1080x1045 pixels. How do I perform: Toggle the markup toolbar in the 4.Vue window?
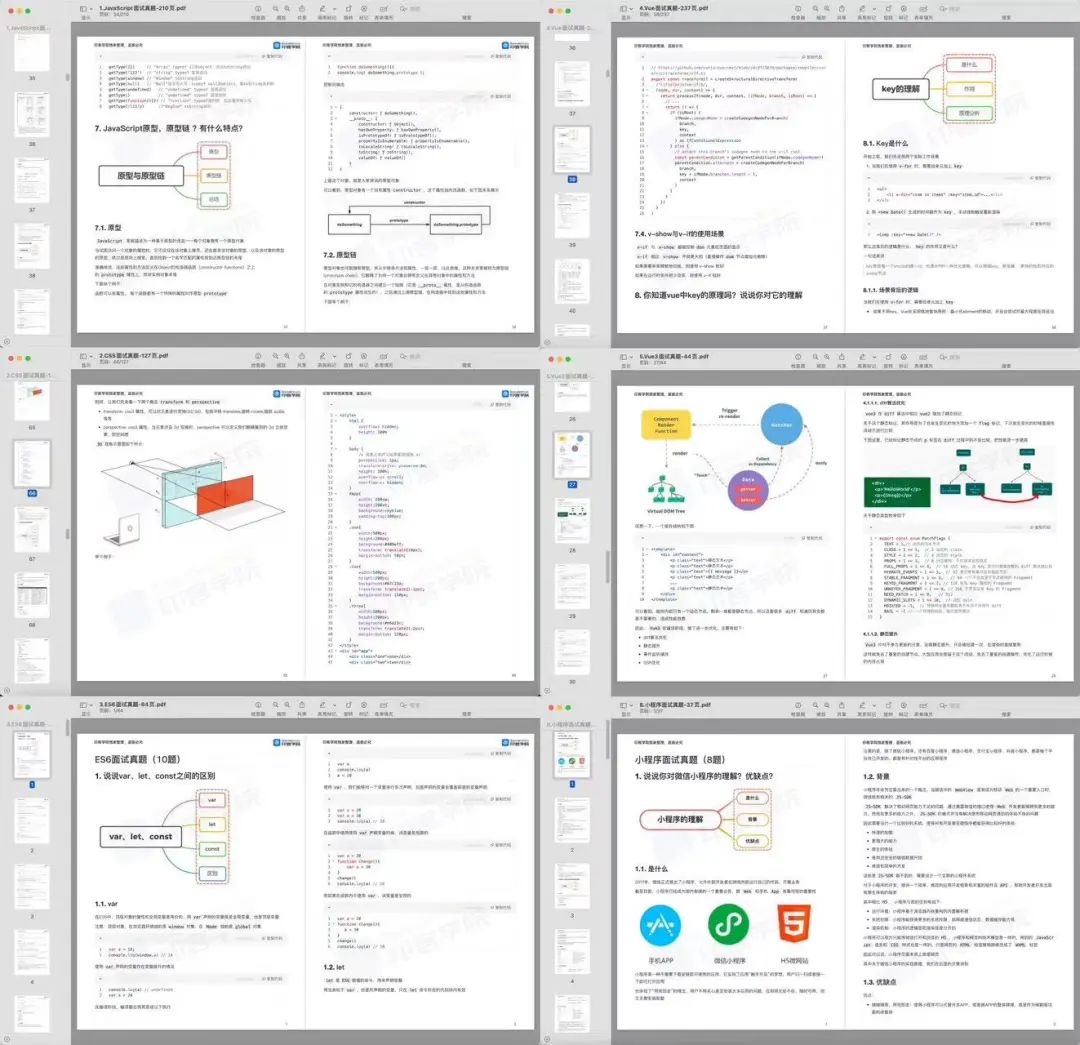(x=904, y=9)
